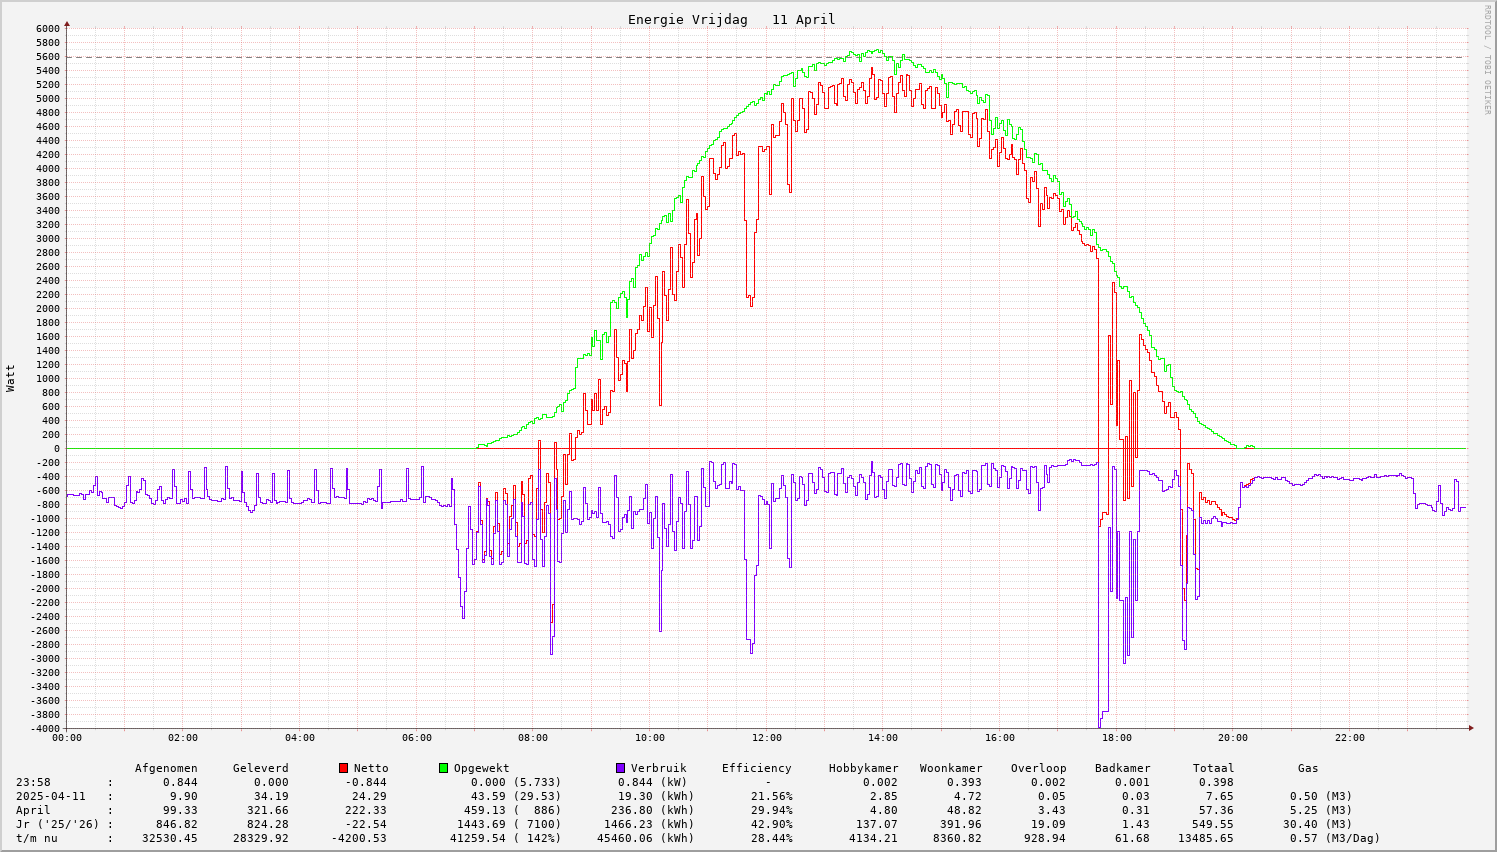Click the red Netto legend square

click(x=343, y=768)
